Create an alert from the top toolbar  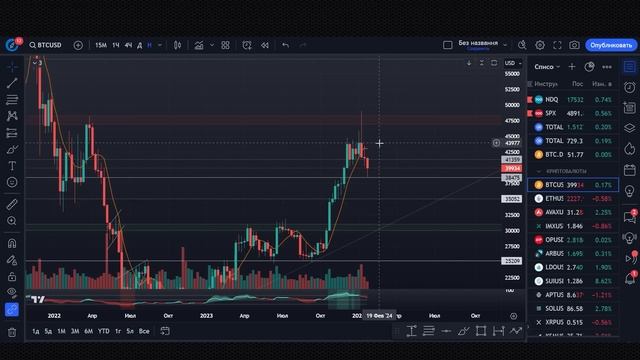[247, 45]
